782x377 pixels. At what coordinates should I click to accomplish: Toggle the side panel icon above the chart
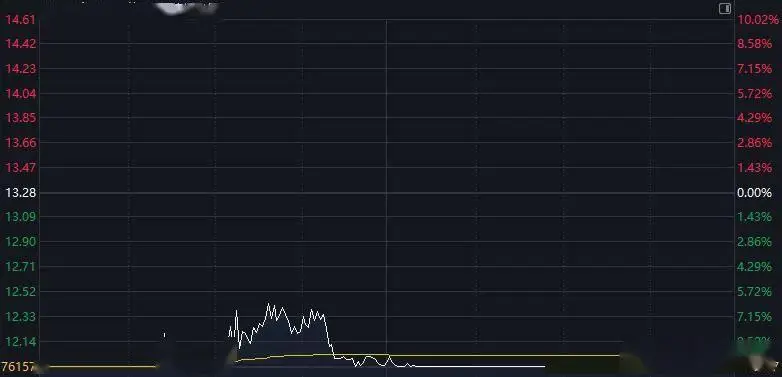coord(725,8)
